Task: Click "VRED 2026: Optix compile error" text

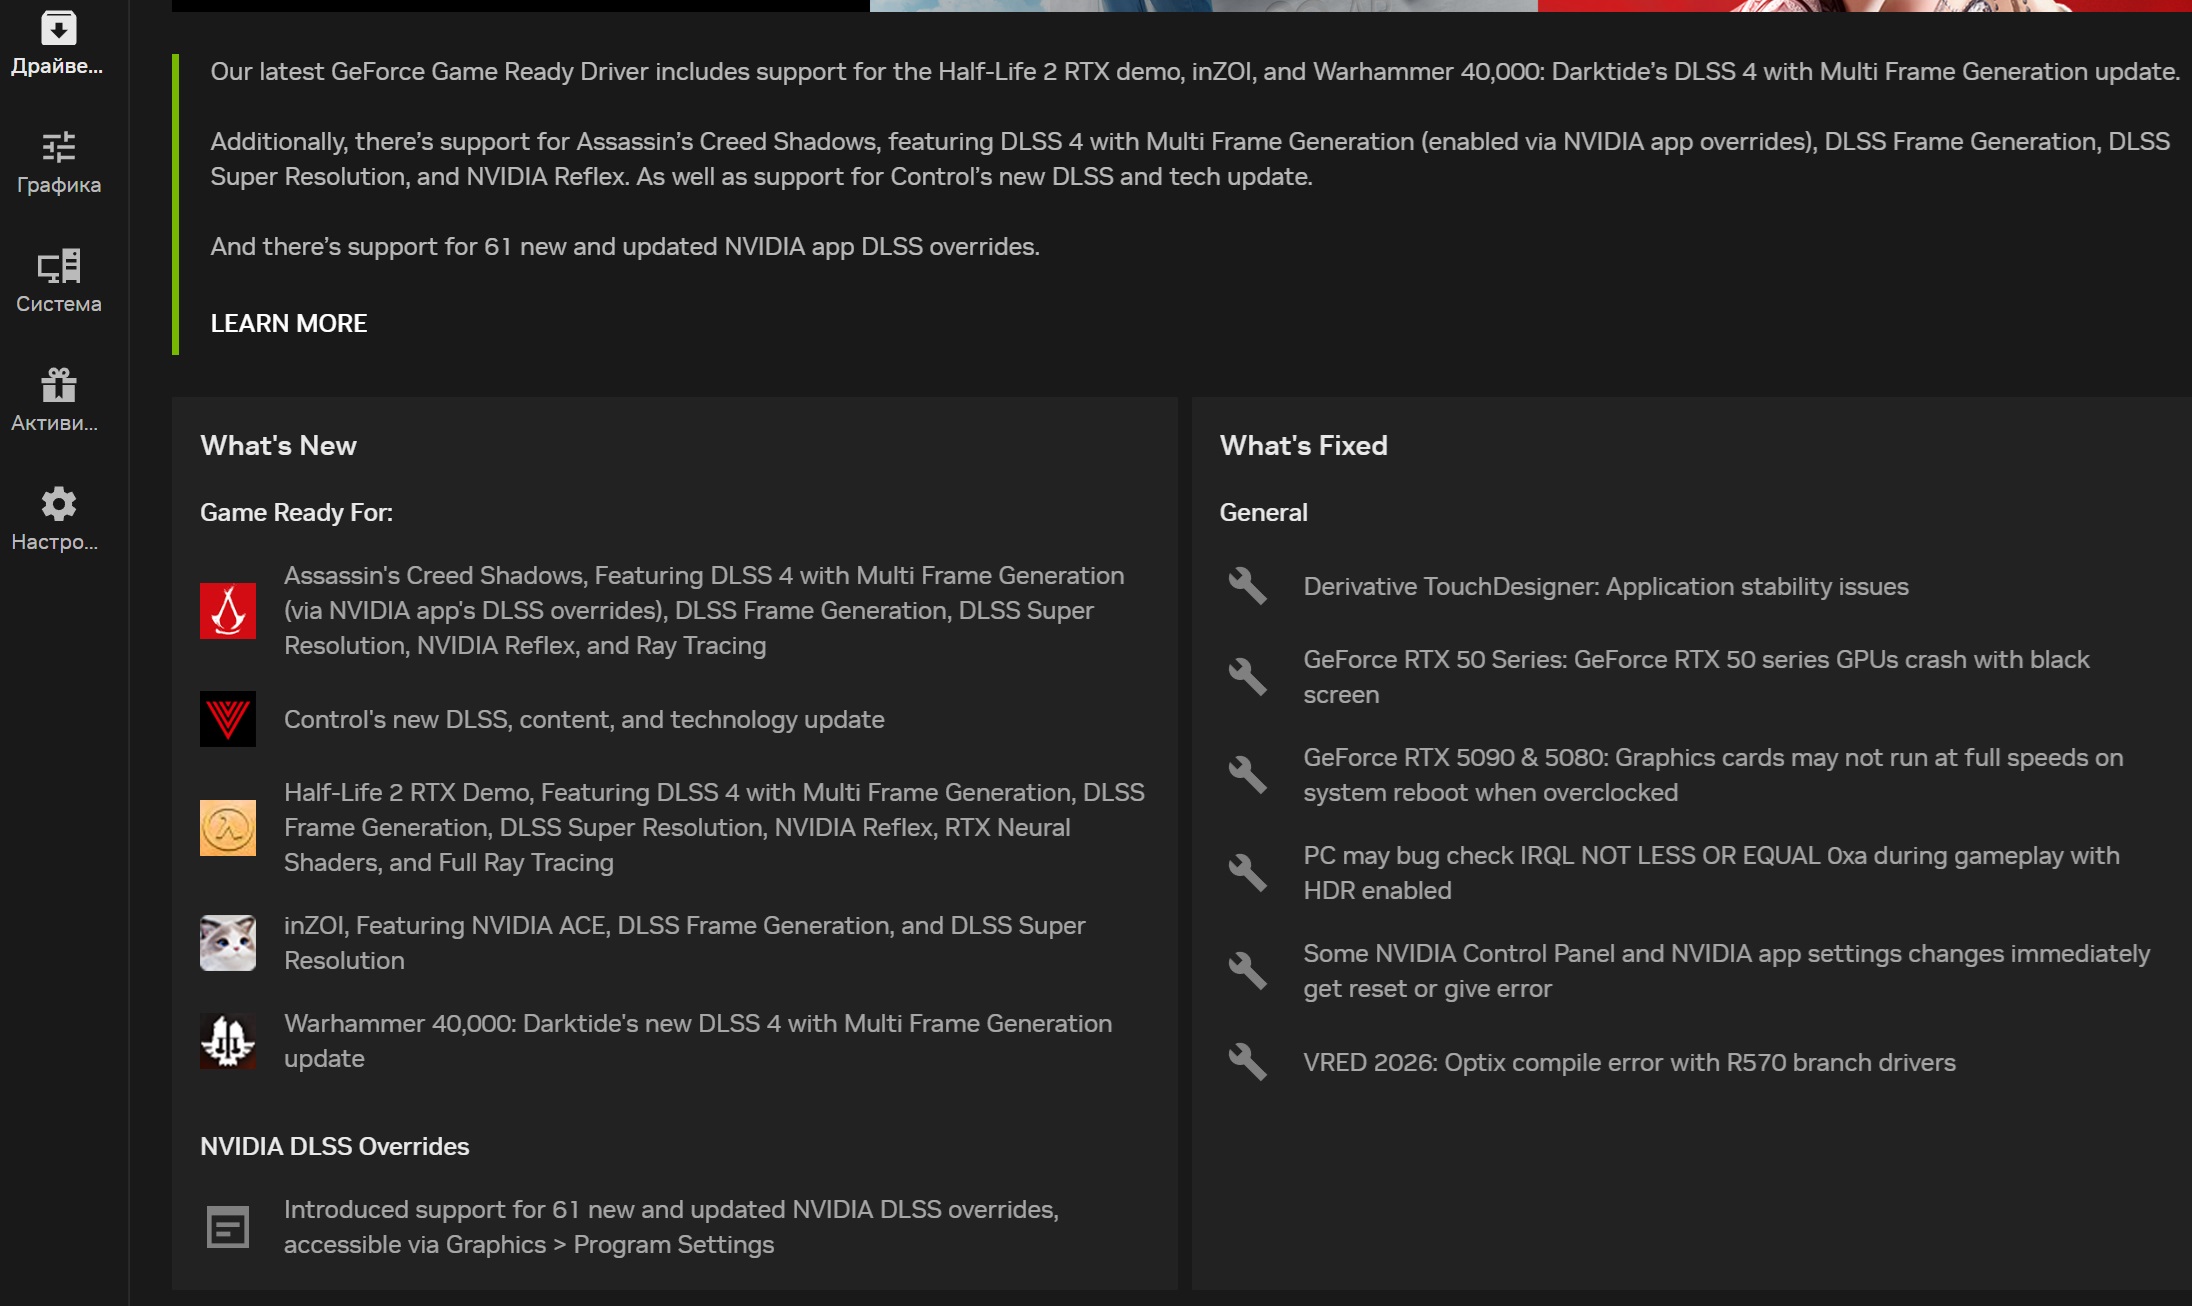Action: click(x=1629, y=1063)
